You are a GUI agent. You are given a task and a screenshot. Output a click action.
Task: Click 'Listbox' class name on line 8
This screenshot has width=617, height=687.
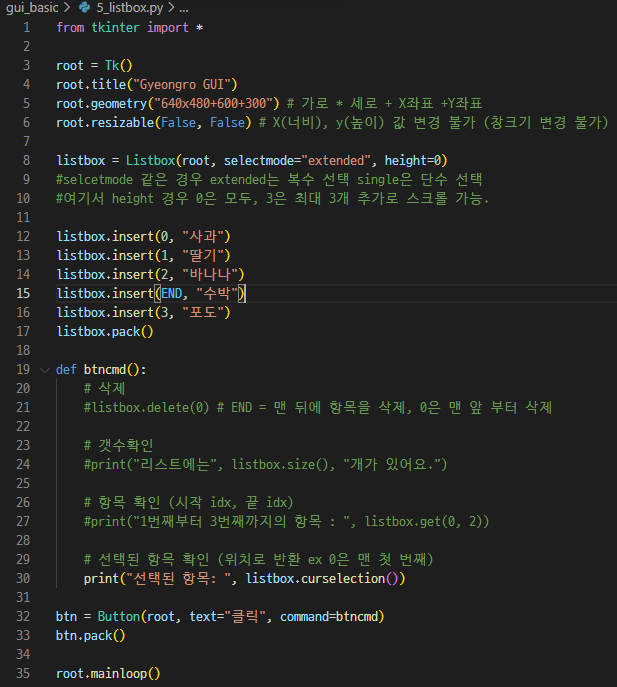[x=151, y=161]
